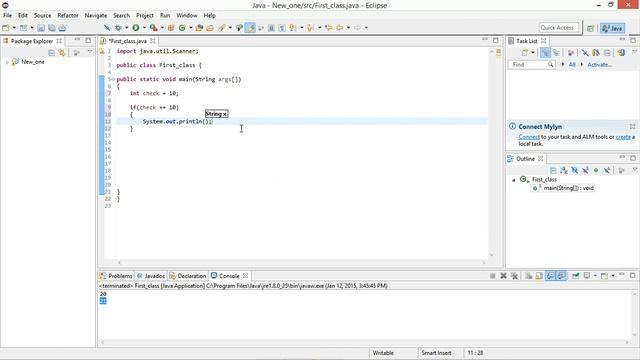Open the Outline View Menu triangle
Image resolution: width=640 pixels, height=360 pixels.
(x=634, y=169)
